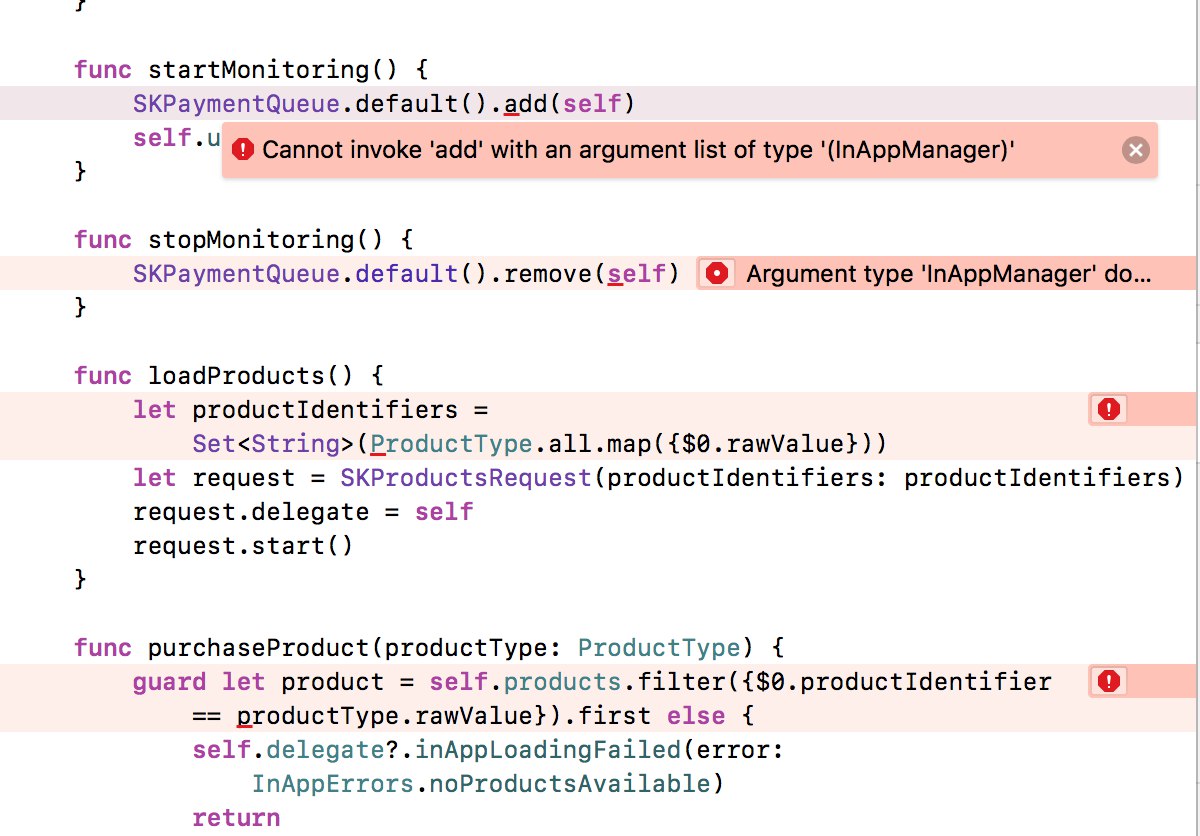Click the 'startMonitoring' function name
This screenshot has width=1200, height=836.
pyautogui.click(x=259, y=70)
